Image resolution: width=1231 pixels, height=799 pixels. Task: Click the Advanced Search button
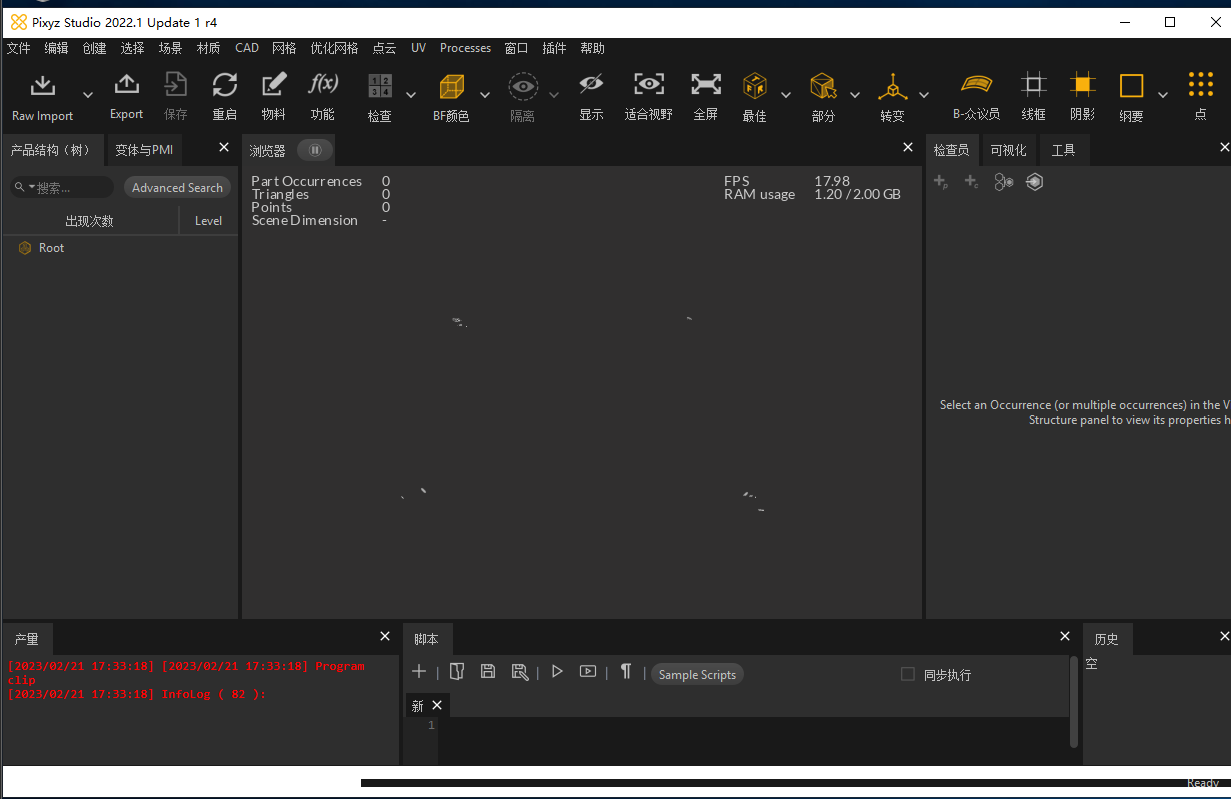point(177,187)
